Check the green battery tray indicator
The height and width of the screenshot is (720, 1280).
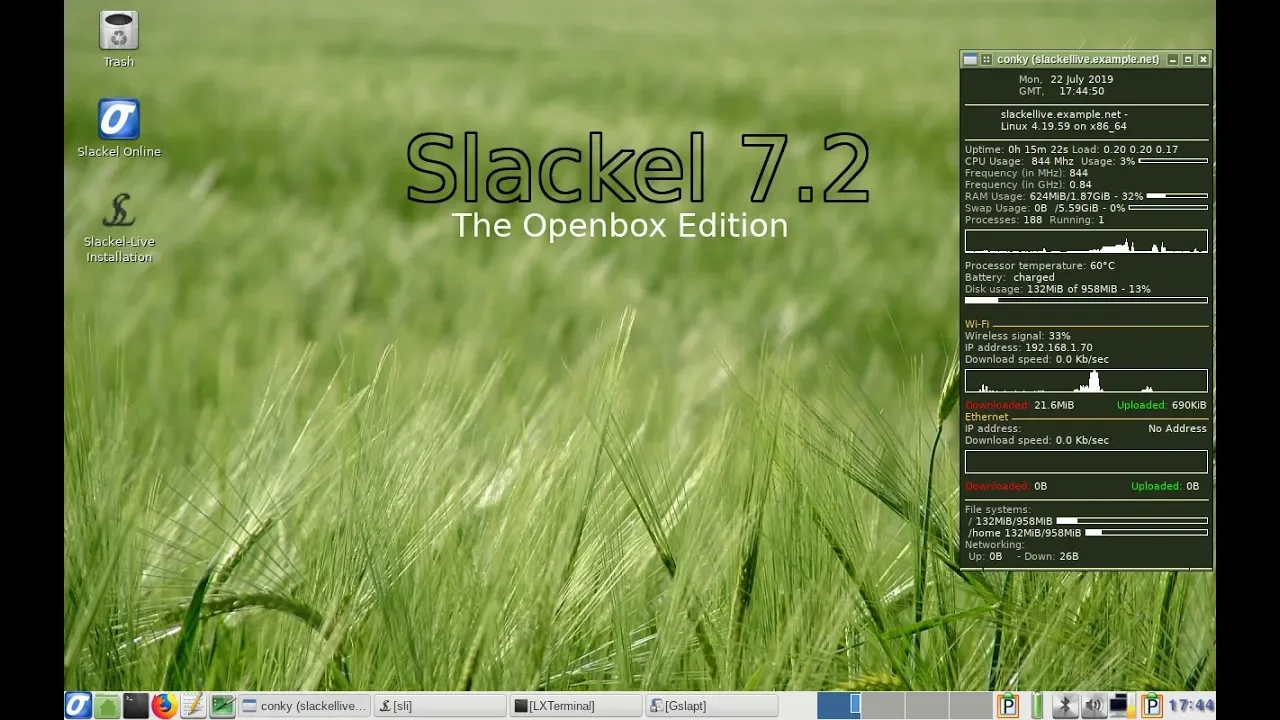click(x=1037, y=706)
